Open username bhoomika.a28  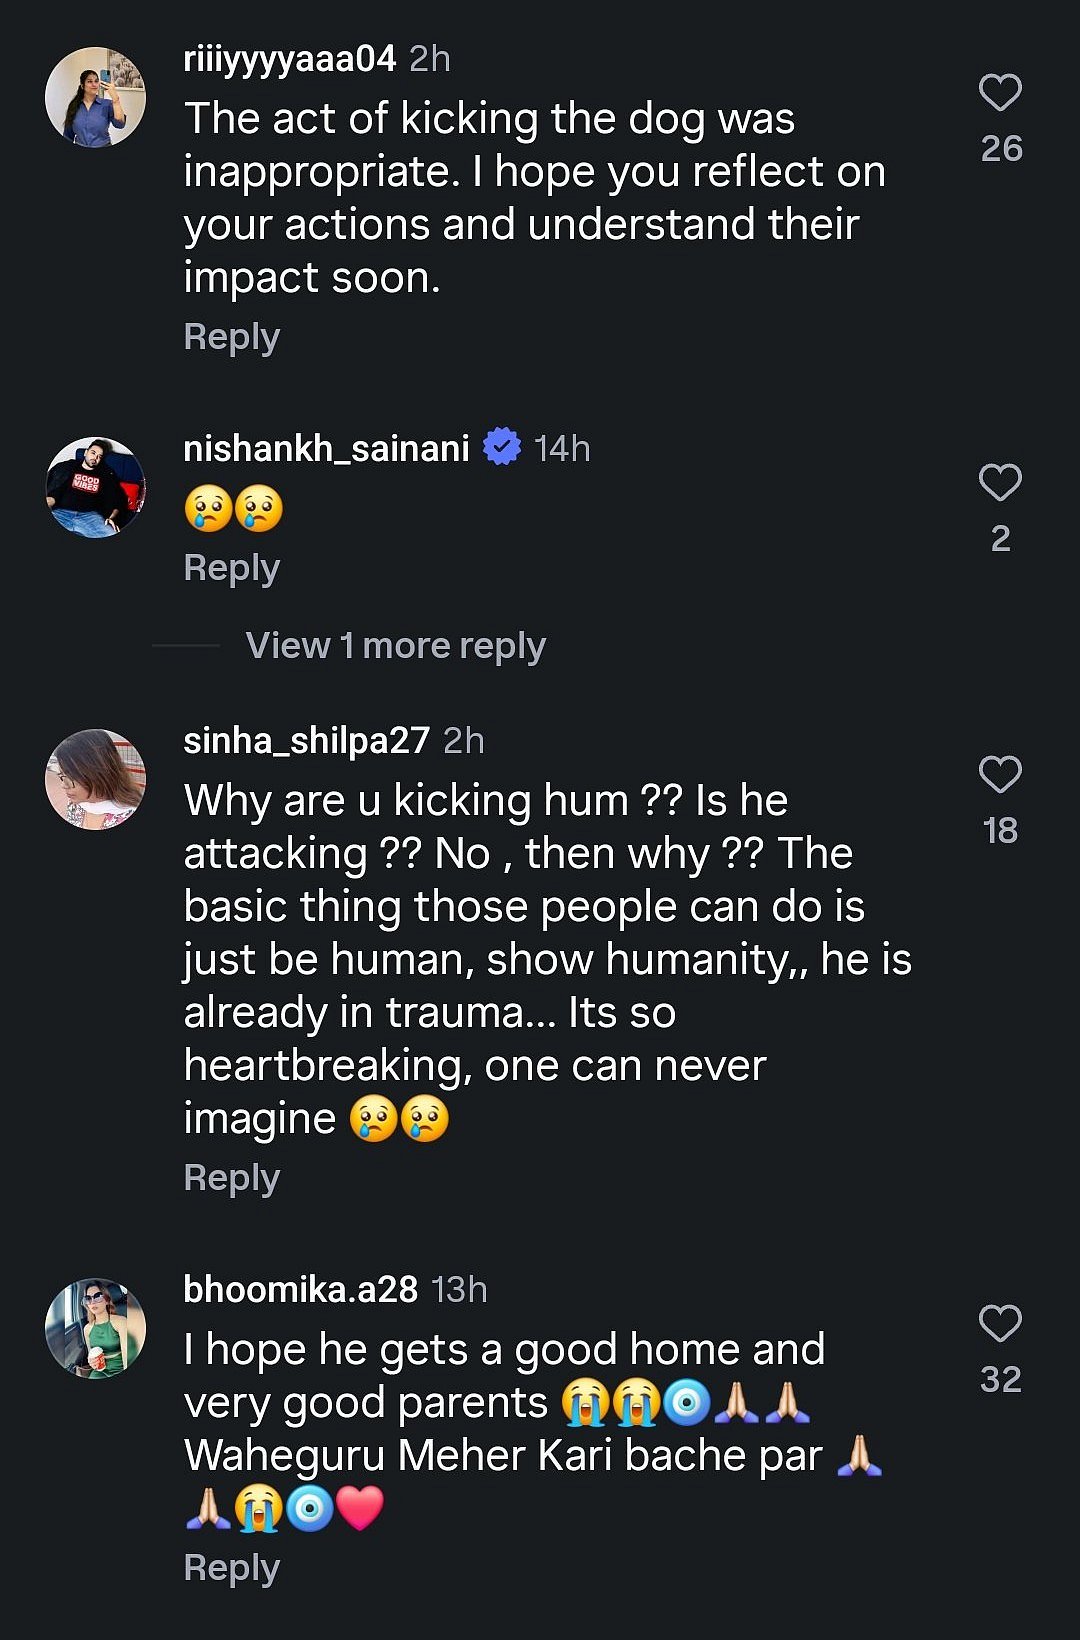pyautogui.click(x=300, y=1290)
